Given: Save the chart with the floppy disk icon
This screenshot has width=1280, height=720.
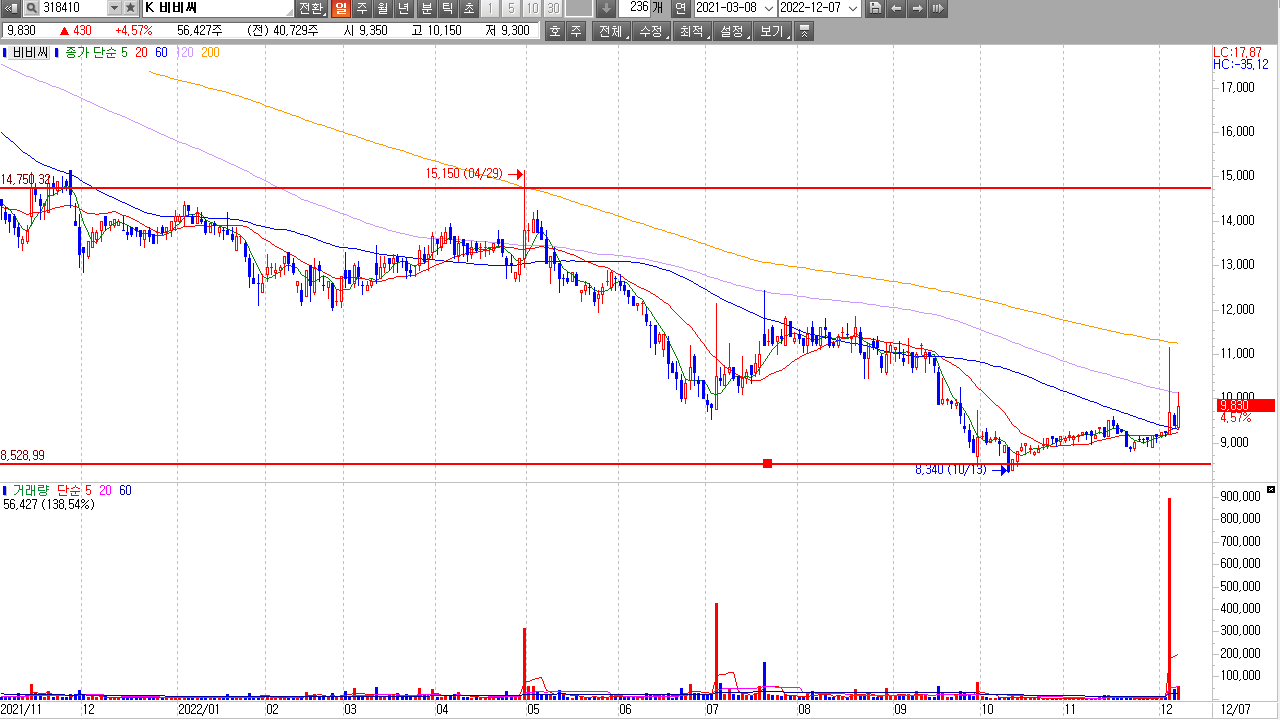Looking at the screenshot, I should [x=875, y=8].
